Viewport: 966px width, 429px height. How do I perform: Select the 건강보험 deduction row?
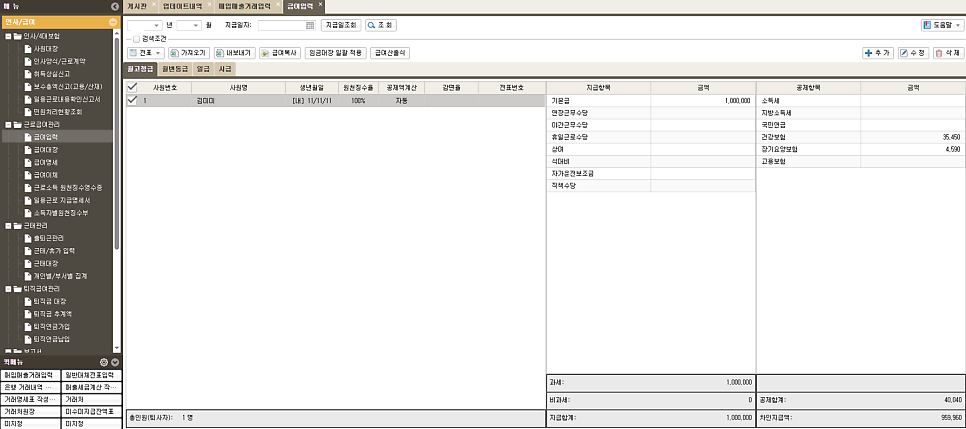[x=861, y=137]
